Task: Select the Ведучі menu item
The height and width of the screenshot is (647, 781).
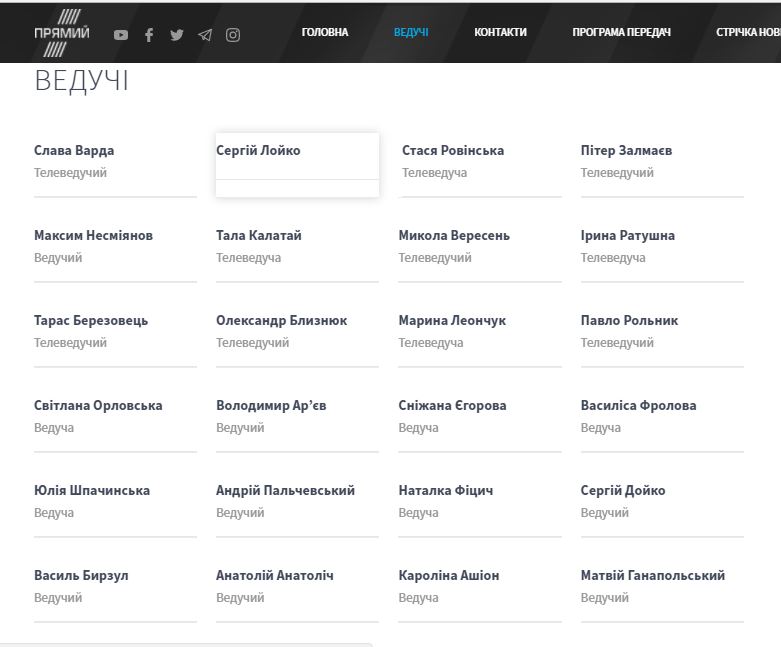Action: (x=411, y=32)
